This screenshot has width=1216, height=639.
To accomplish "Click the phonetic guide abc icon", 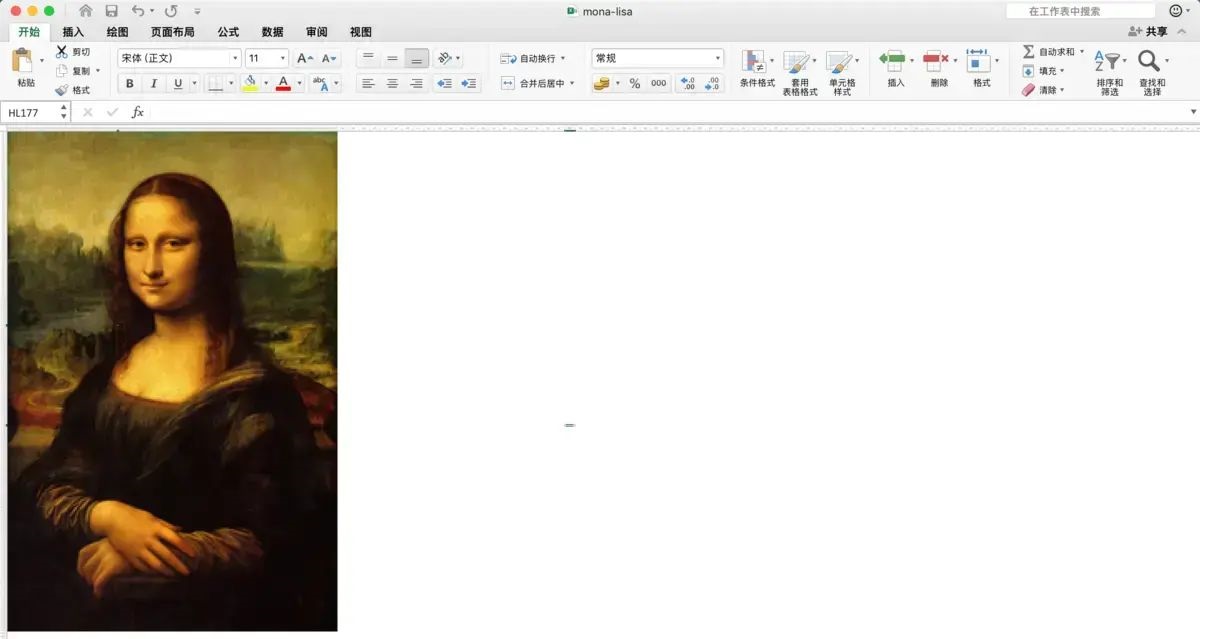I will coord(320,84).
